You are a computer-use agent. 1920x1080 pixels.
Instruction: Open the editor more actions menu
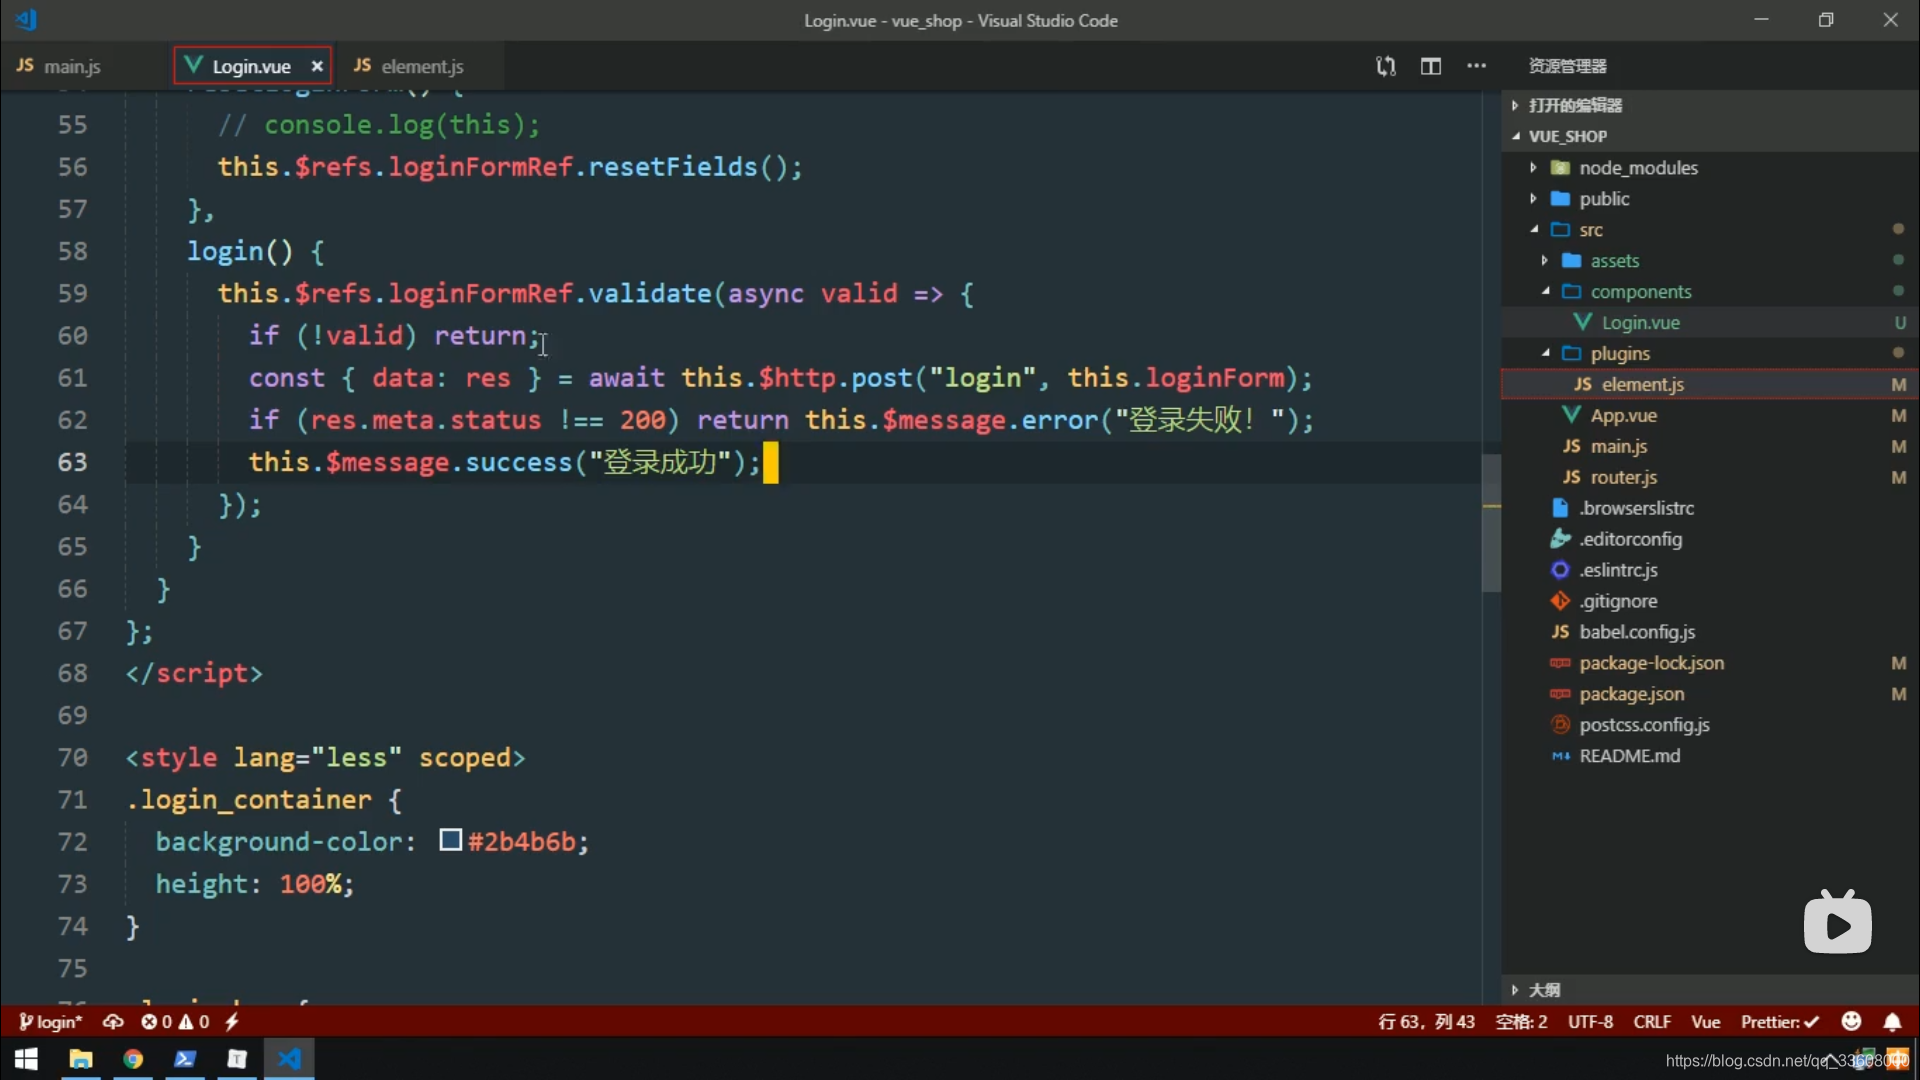[1476, 66]
